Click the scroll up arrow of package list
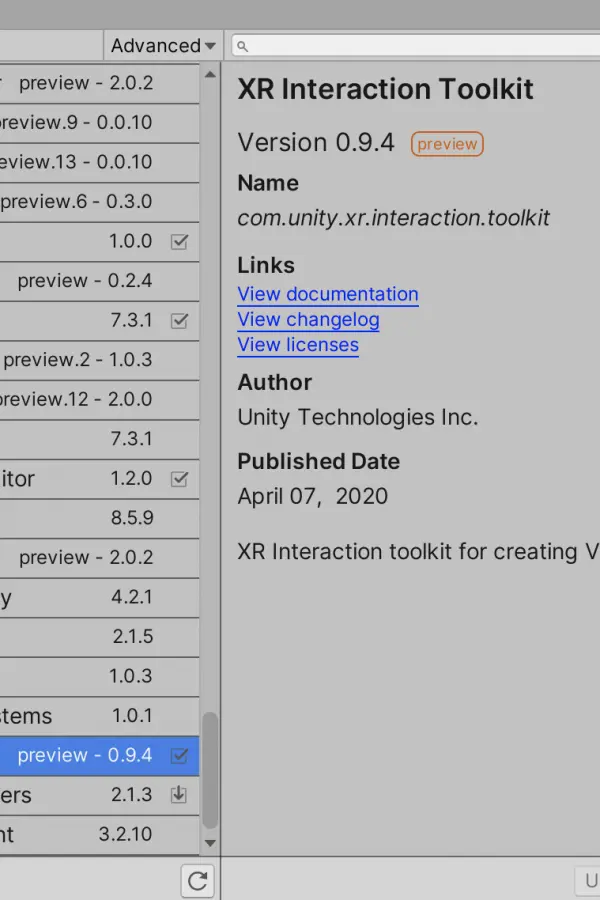Image resolution: width=600 pixels, height=900 pixels. click(x=210, y=75)
